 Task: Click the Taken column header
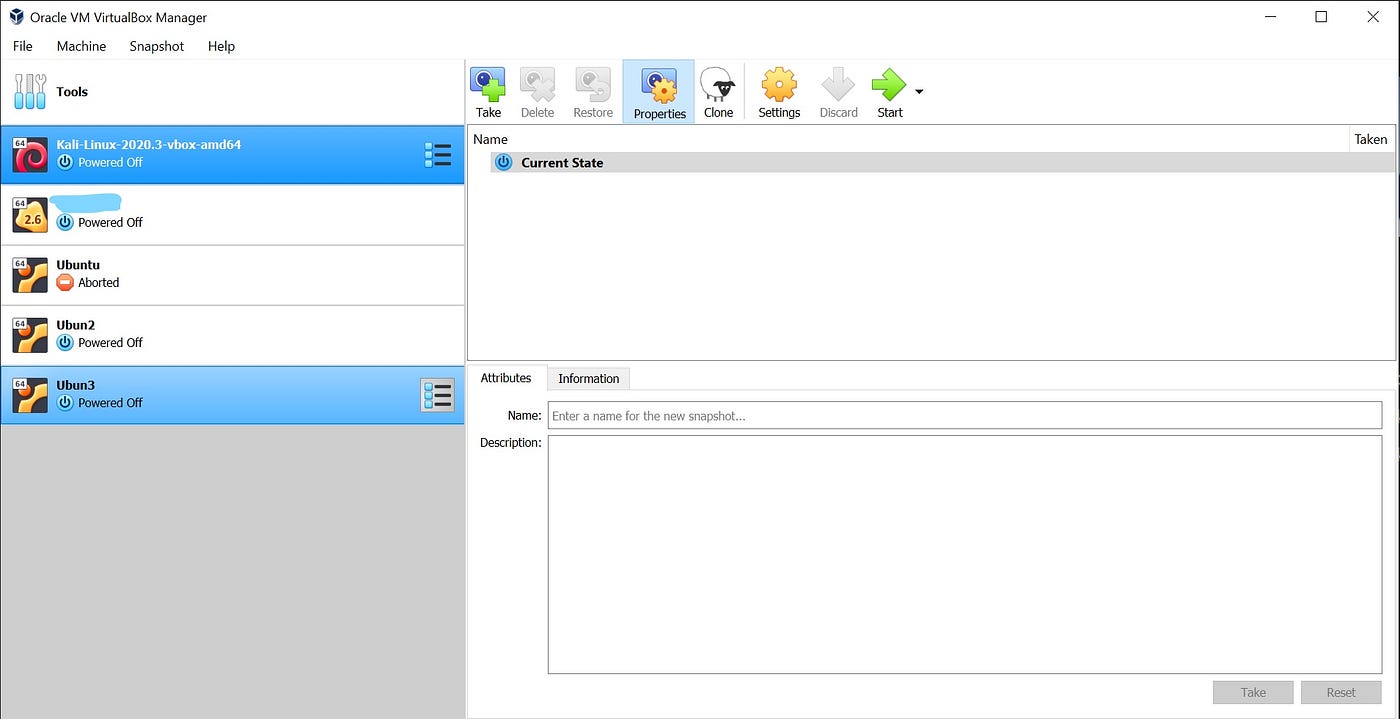[1371, 139]
